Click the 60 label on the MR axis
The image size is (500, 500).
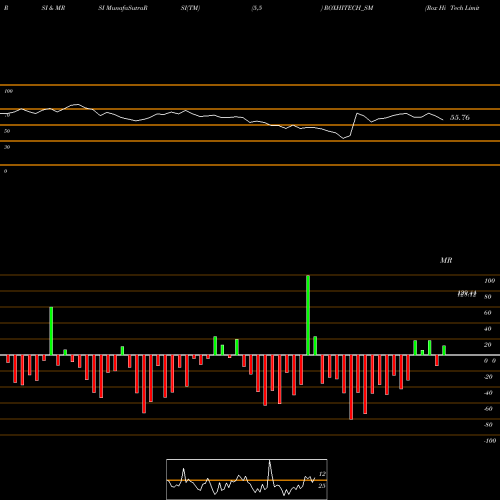pos(487,313)
